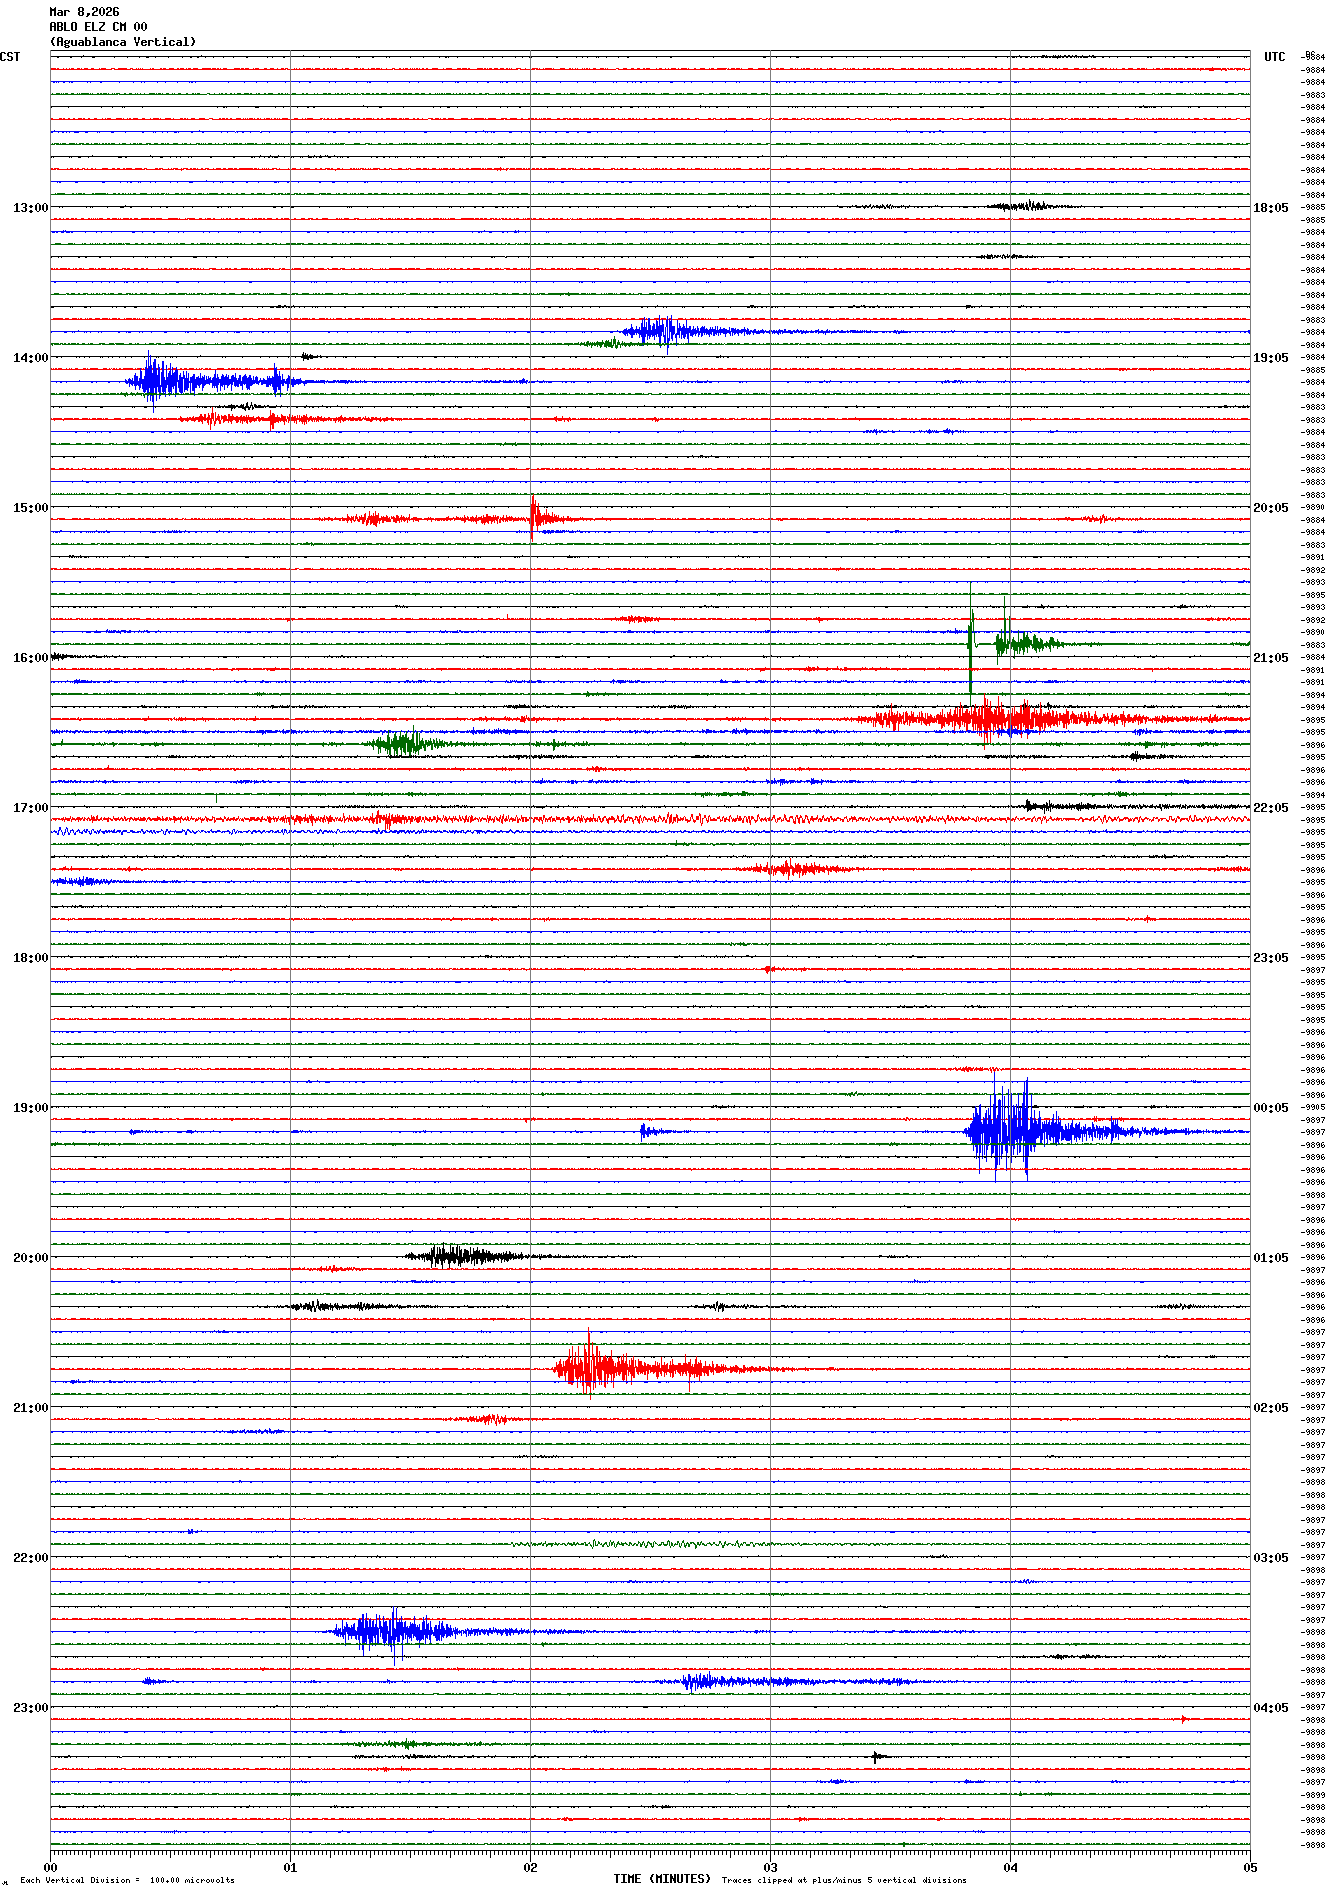The width and height of the screenshot is (1330, 1894).
Task: Click the CST header label
Action: [10, 57]
